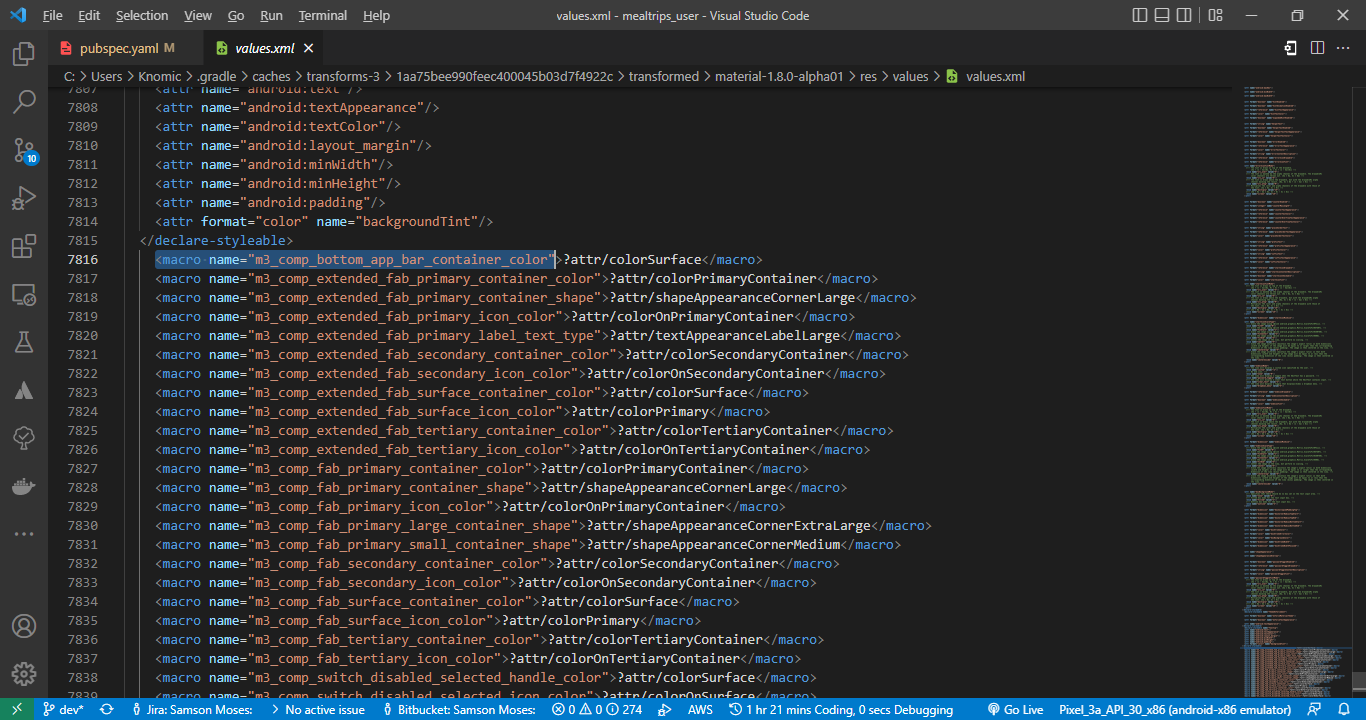This screenshot has width=1366, height=720.
Task: Open the Docker whale icon view
Action: (x=24, y=486)
